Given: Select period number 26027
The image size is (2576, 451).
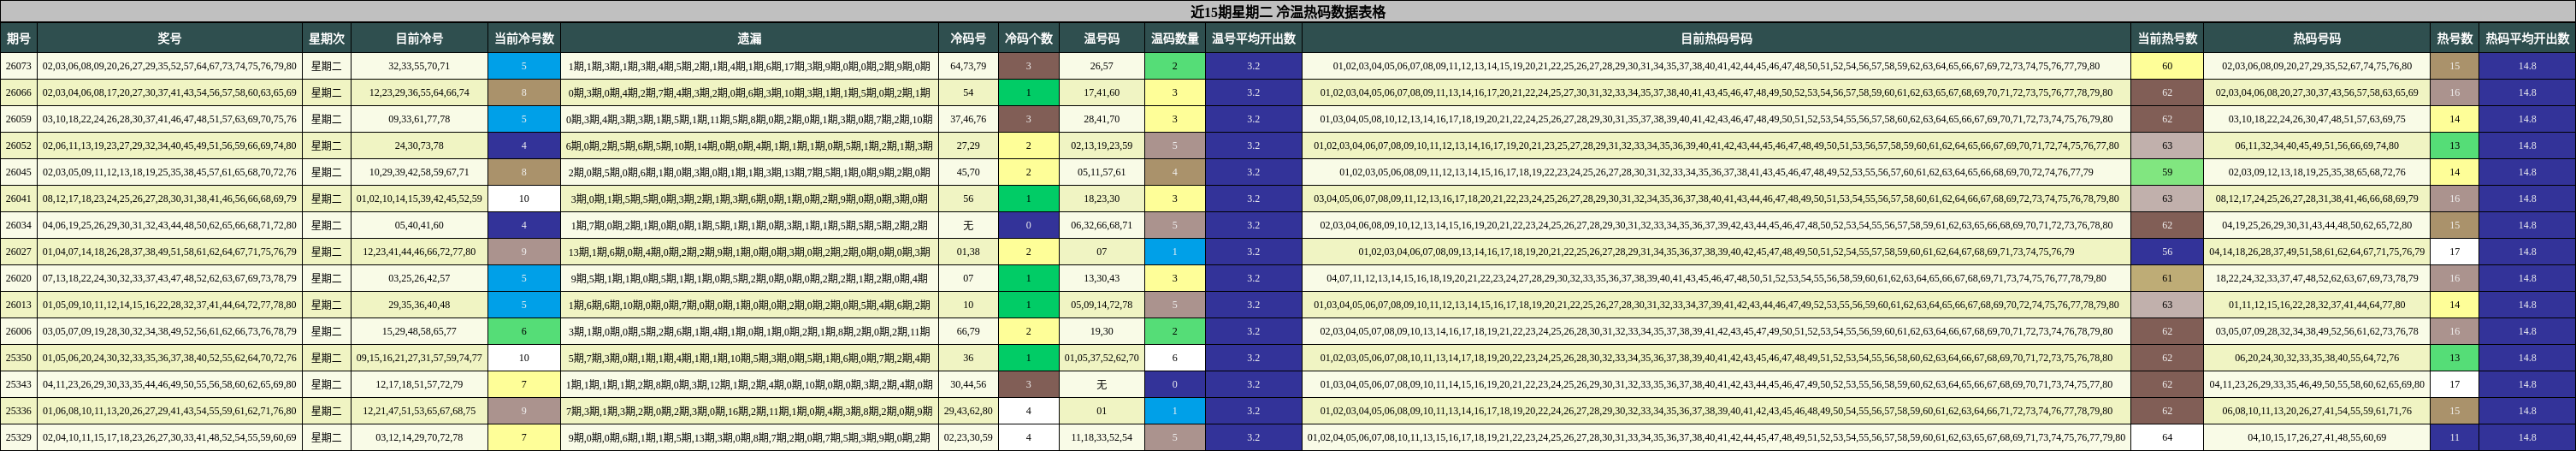Looking at the screenshot, I should 19,251.
